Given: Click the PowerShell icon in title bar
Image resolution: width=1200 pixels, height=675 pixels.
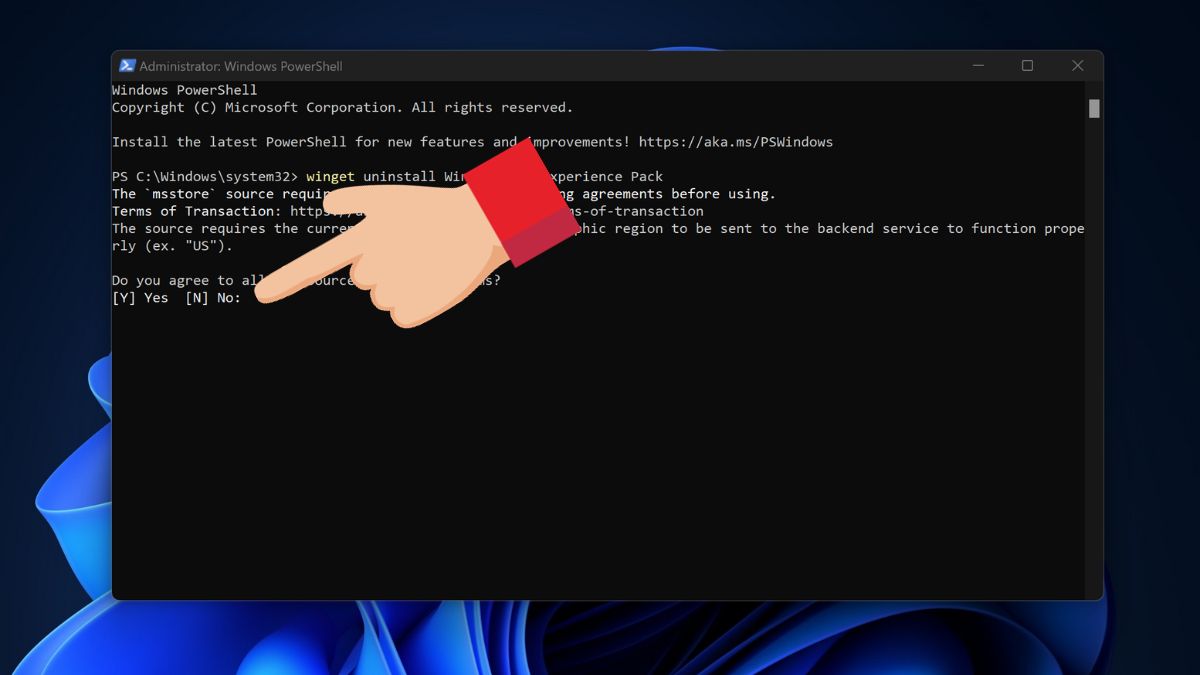Looking at the screenshot, I should coord(127,66).
